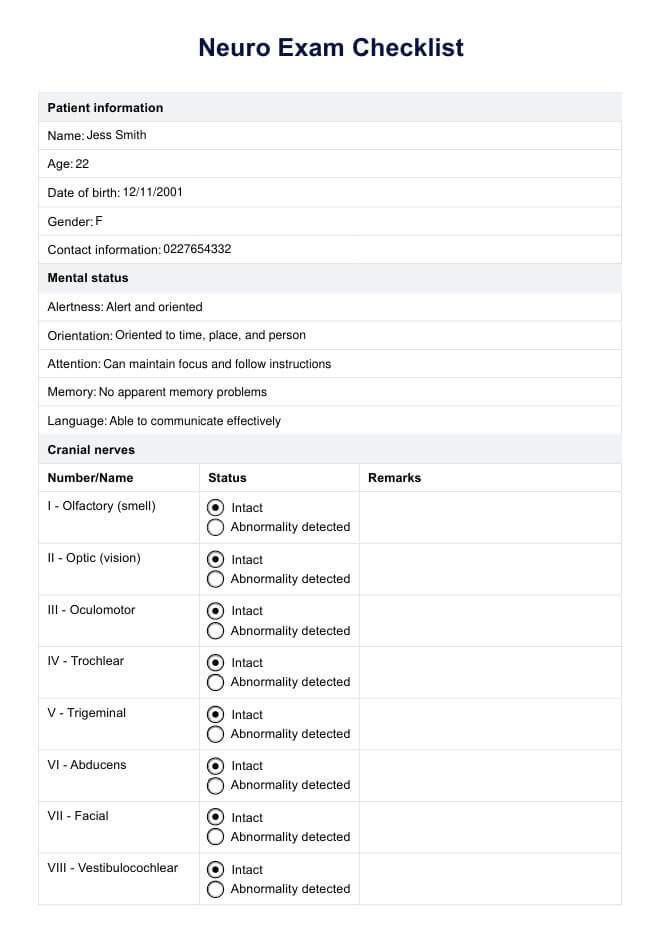Mark Abnormality detected for Optic vision
This screenshot has width=661, height=935.
(x=215, y=579)
